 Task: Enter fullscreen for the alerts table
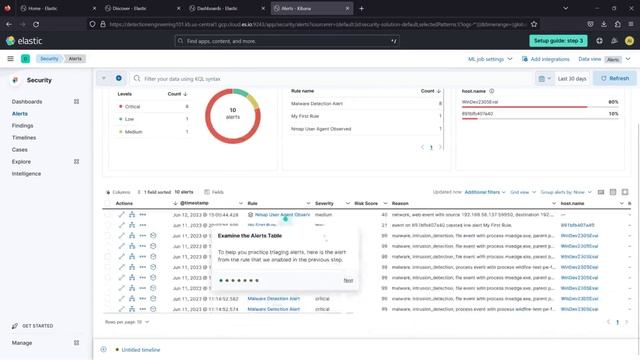click(x=625, y=192)
